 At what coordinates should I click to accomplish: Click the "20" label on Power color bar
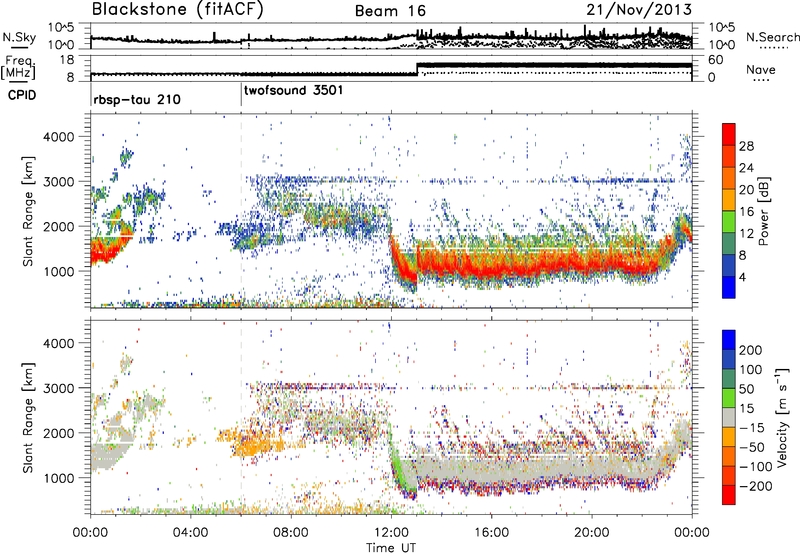(746, 190)
